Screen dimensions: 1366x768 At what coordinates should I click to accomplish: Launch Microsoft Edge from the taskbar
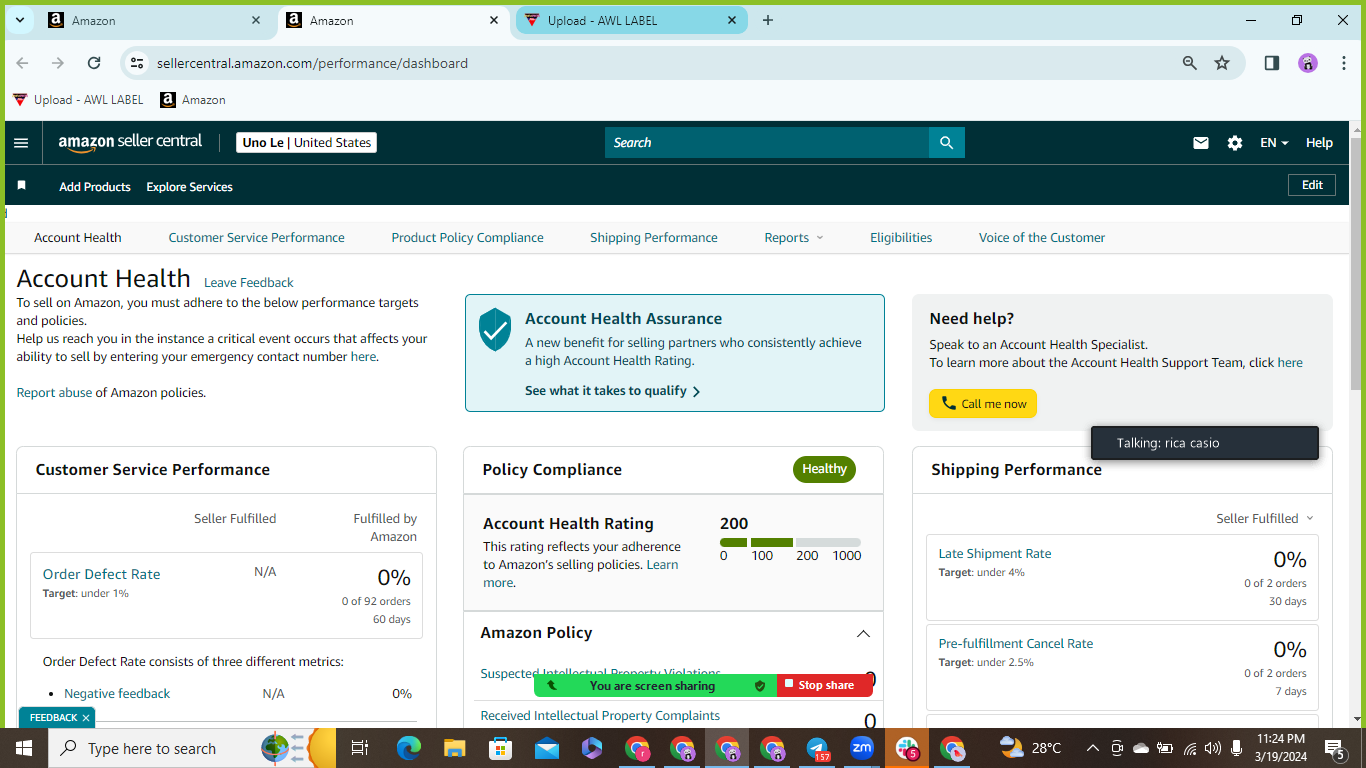[x=409, y=748]
